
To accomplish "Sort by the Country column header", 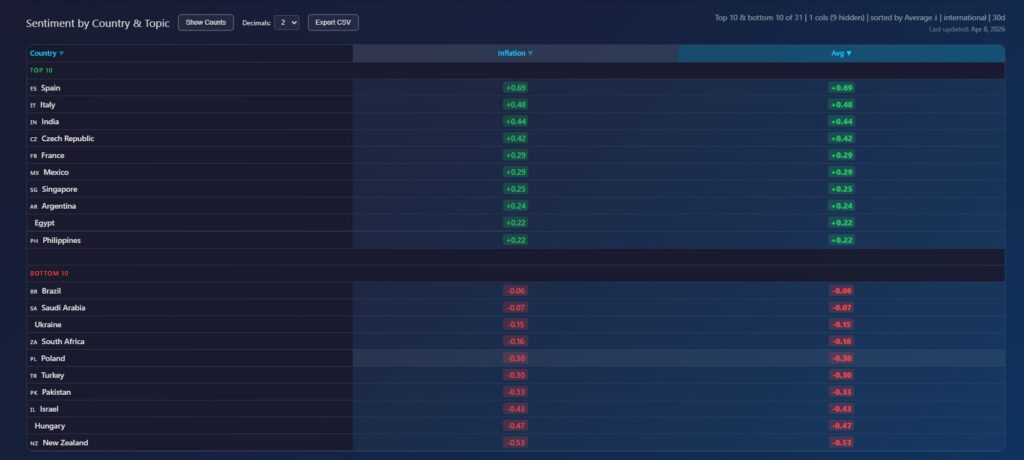I will click(47, 54).
